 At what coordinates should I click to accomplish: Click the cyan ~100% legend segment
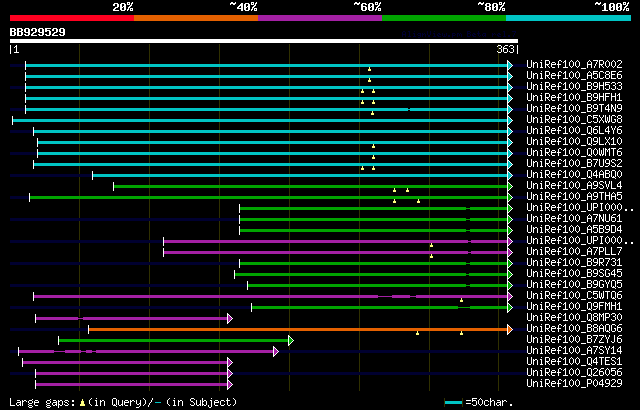(569, 18)
